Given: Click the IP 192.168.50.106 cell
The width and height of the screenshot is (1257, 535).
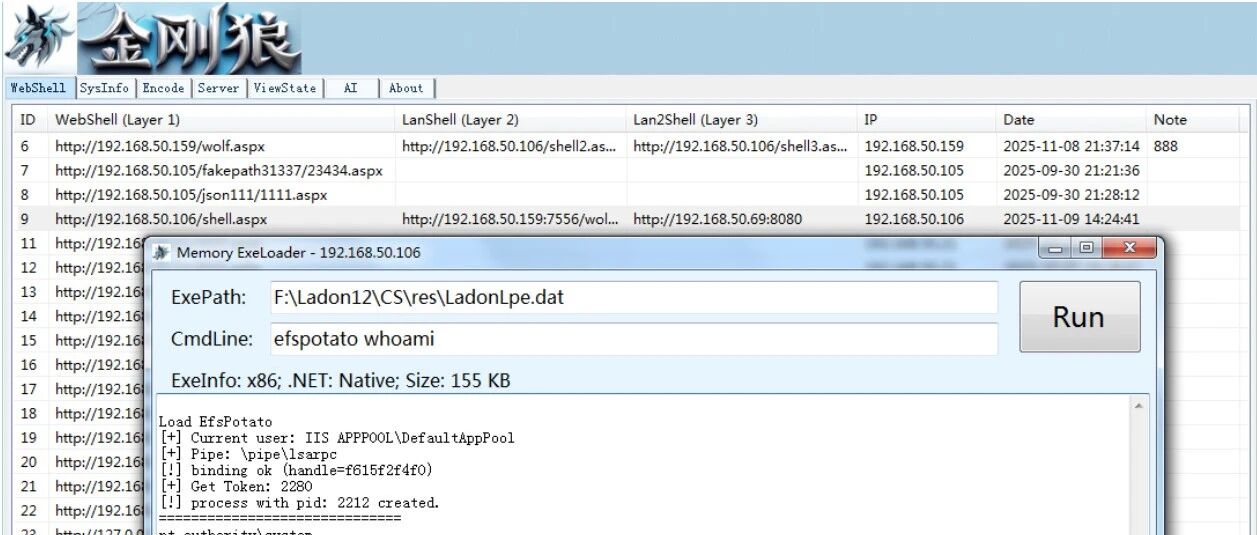Looking at the screenshot, I should [x=914, y=219].
